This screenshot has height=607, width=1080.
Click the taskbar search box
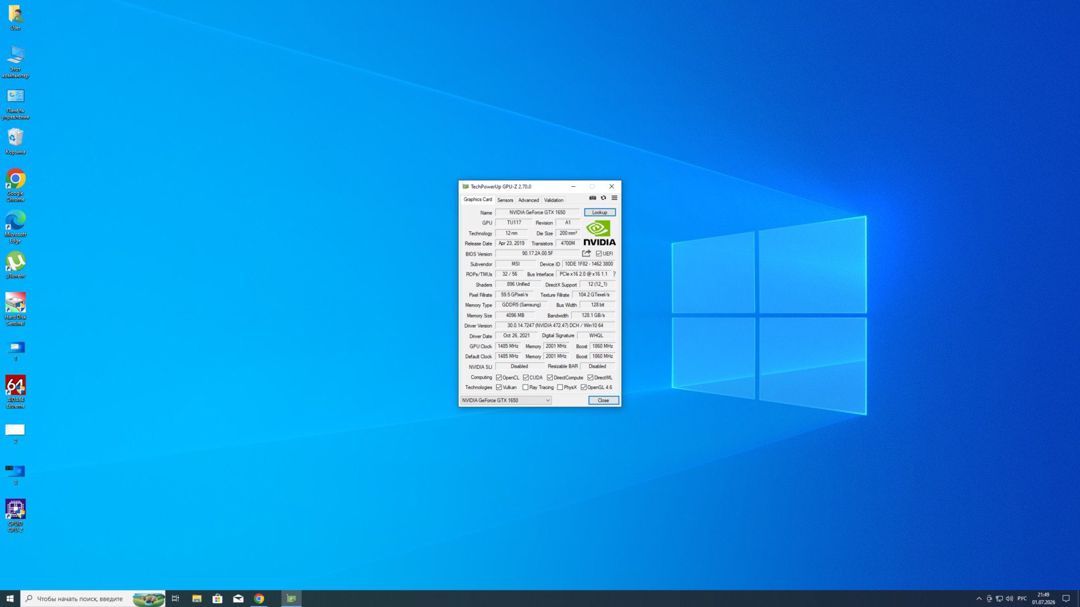[x=93, y=599]
